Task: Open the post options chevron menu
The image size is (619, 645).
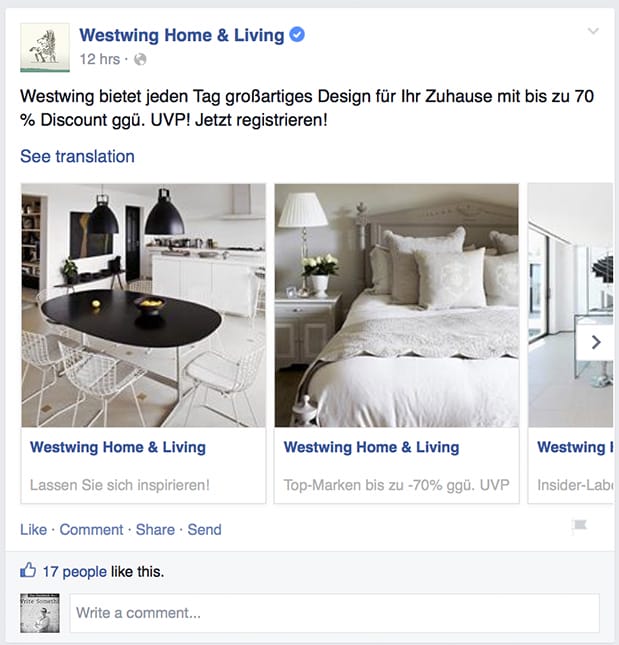Action: pyautogui.click(x=593, y=31)
